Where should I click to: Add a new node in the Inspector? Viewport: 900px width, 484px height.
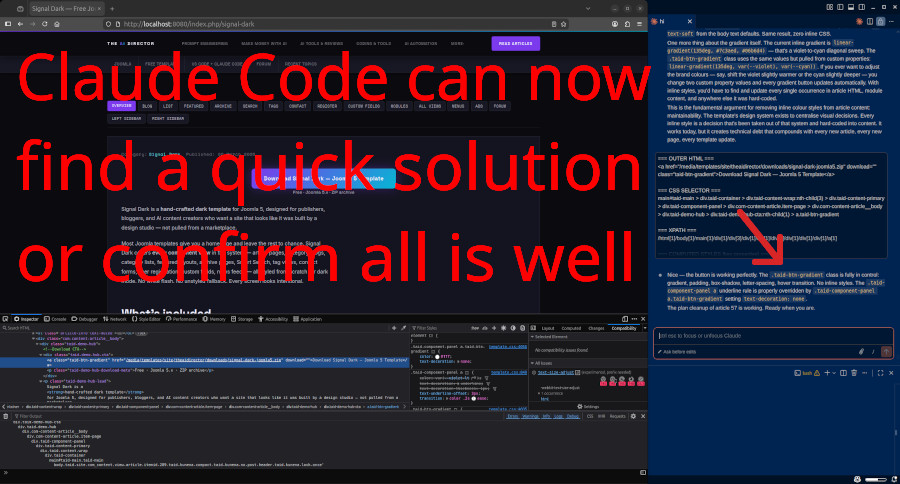[x=394, y=328]
